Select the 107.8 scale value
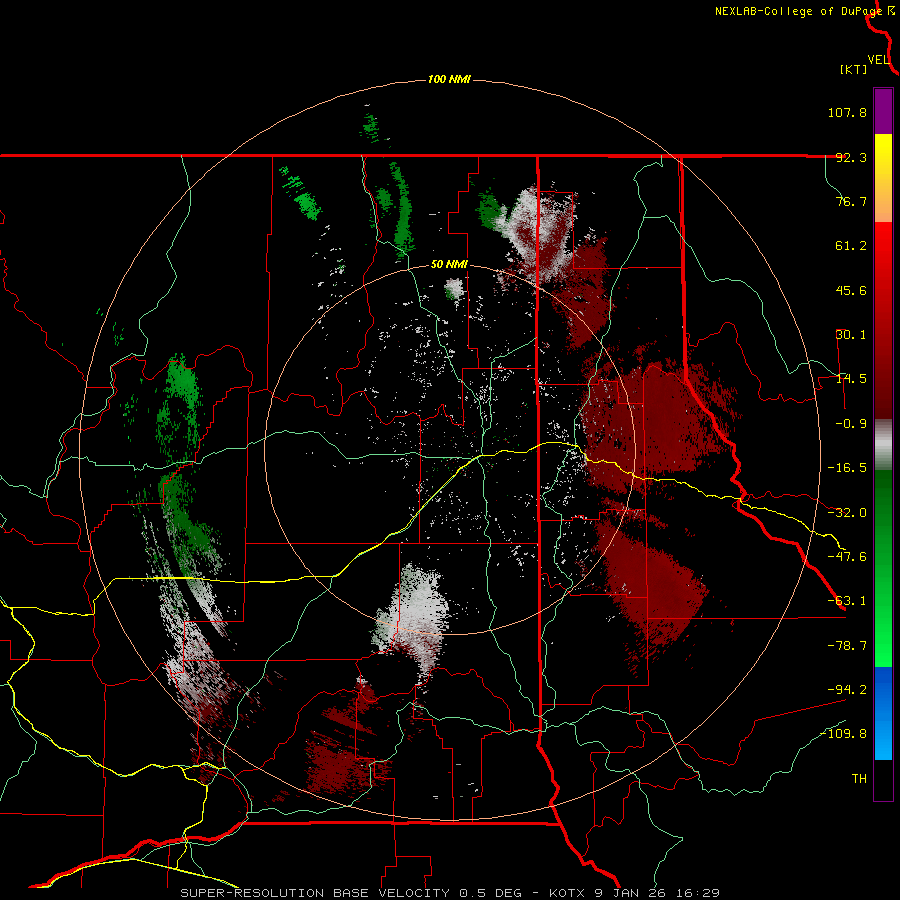This screenshot has height=900, width=900. tap(847, 112)
